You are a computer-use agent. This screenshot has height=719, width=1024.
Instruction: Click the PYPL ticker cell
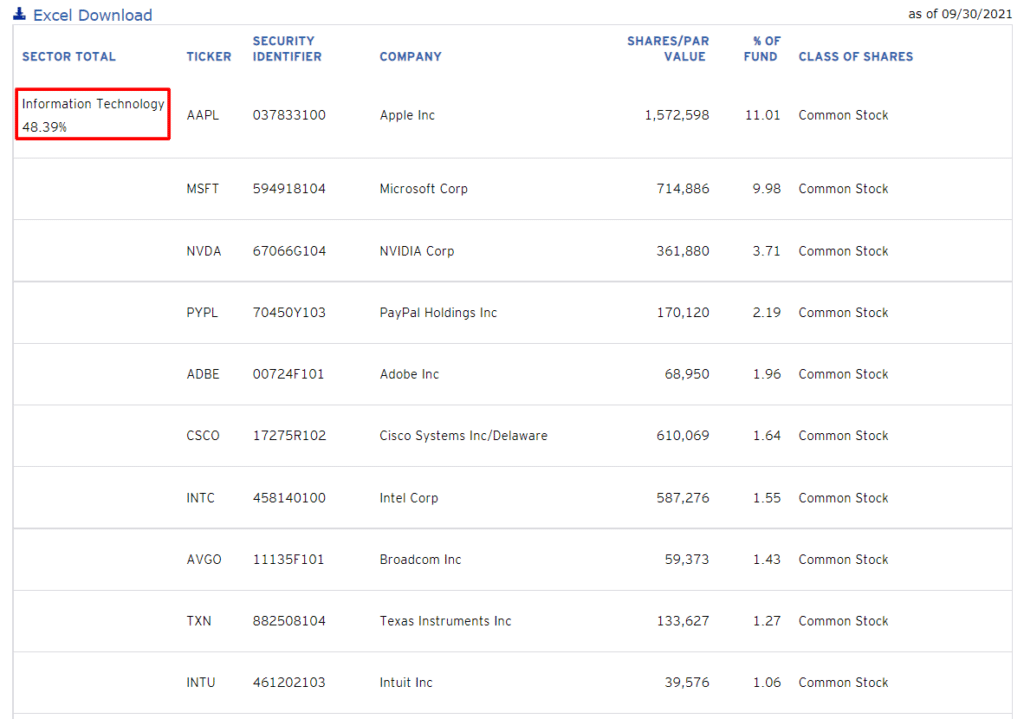(x=202, y=313)
